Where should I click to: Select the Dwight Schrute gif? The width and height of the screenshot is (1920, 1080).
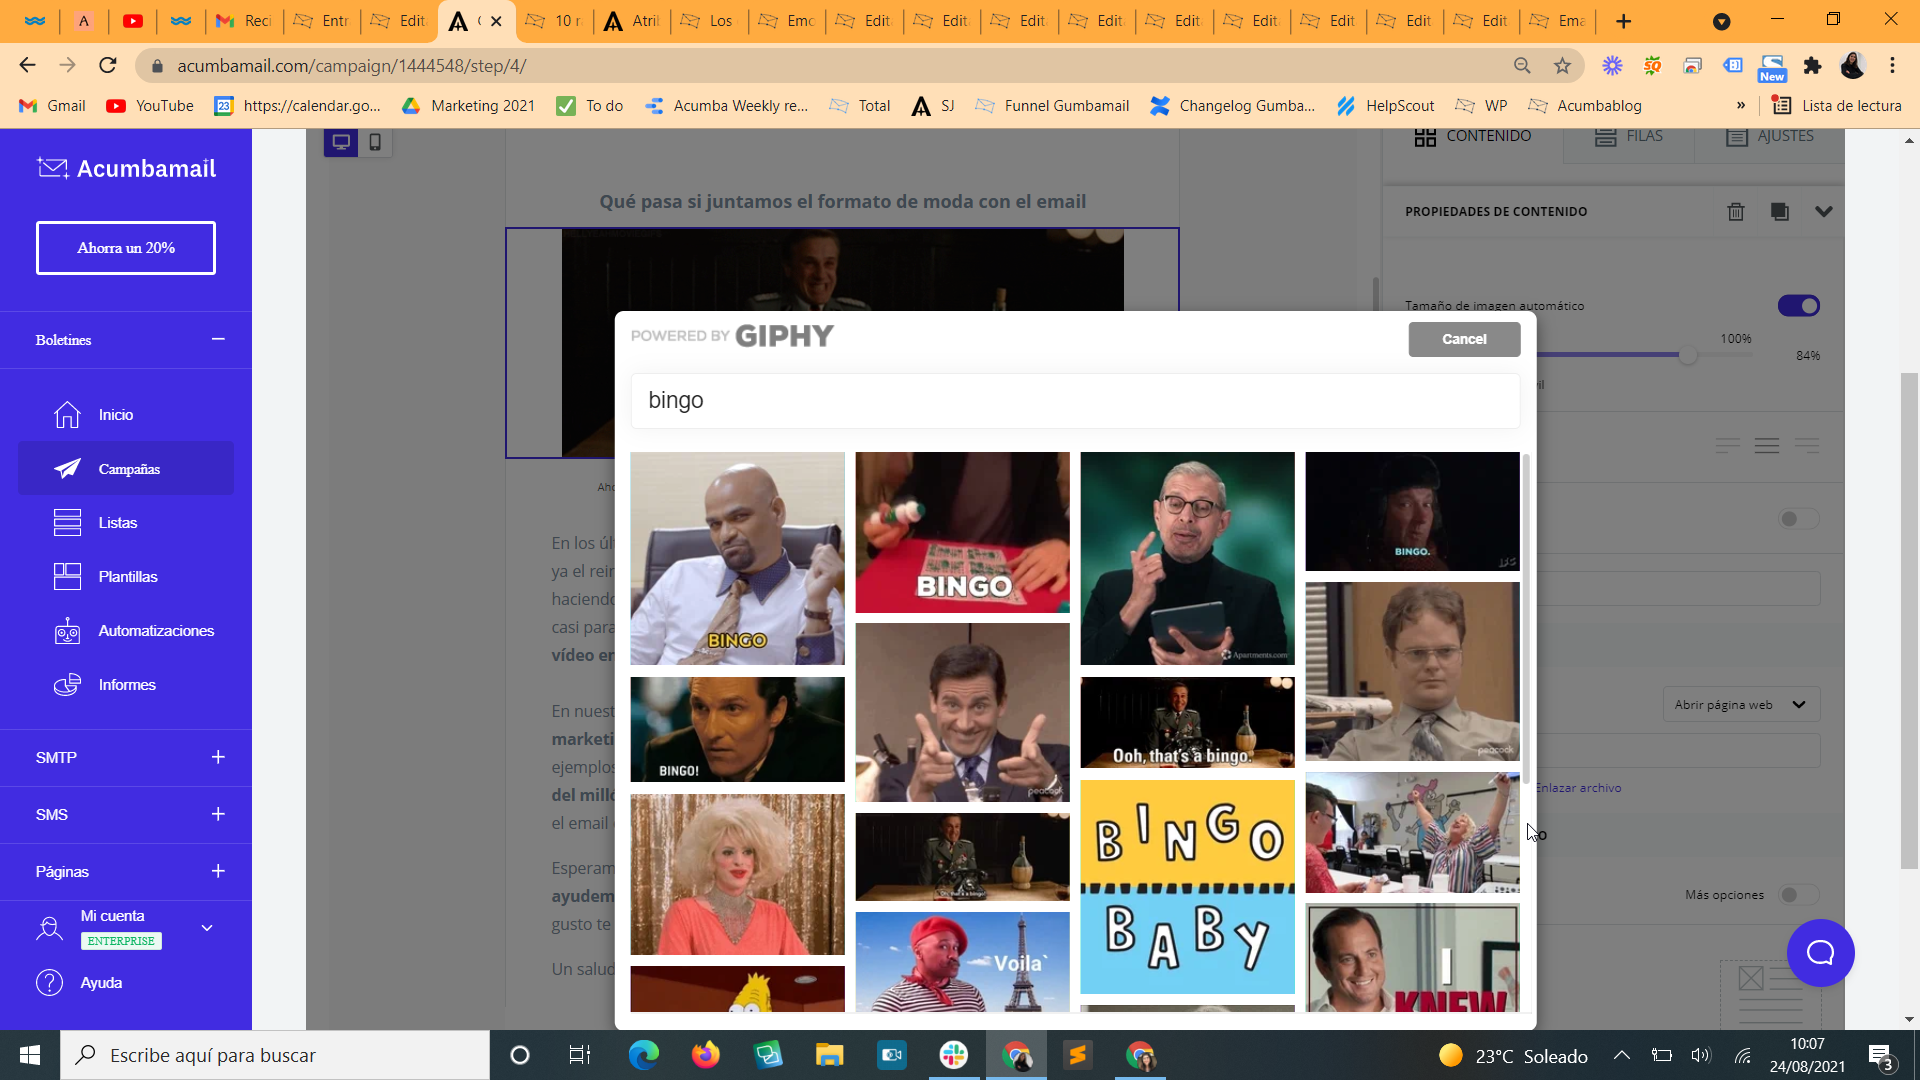pyautogui.click(x=1412, y=671)
